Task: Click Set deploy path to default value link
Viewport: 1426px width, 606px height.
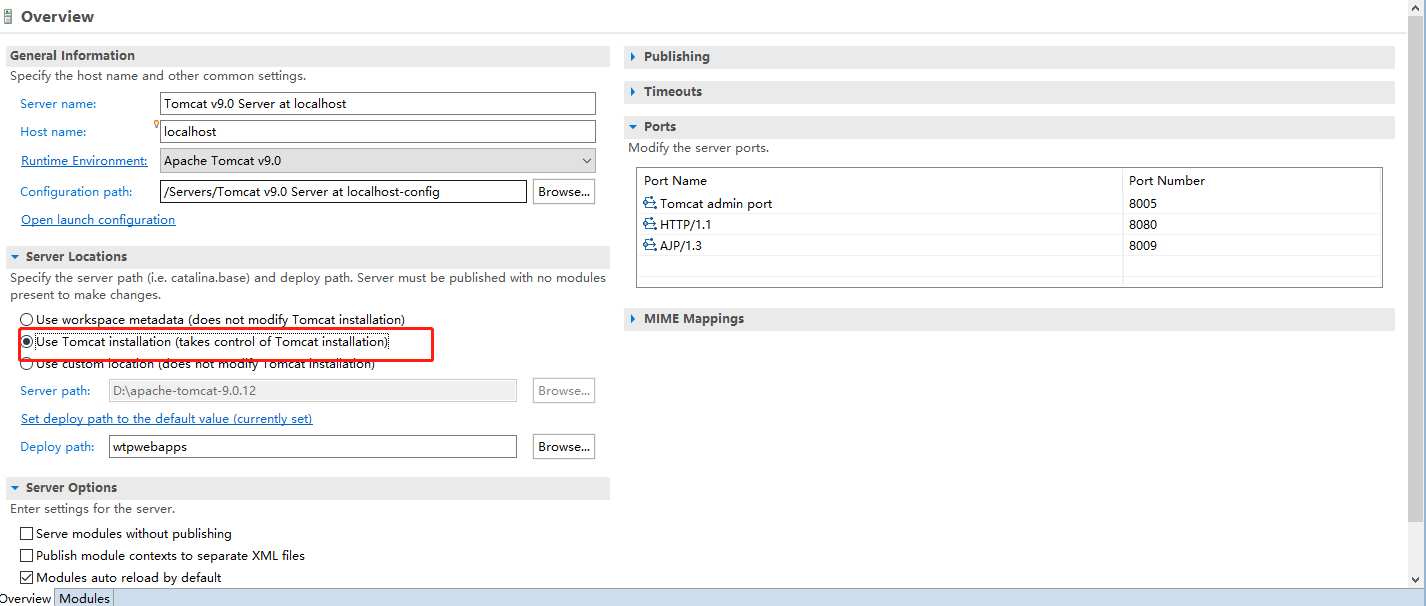Action: point(167,419)
